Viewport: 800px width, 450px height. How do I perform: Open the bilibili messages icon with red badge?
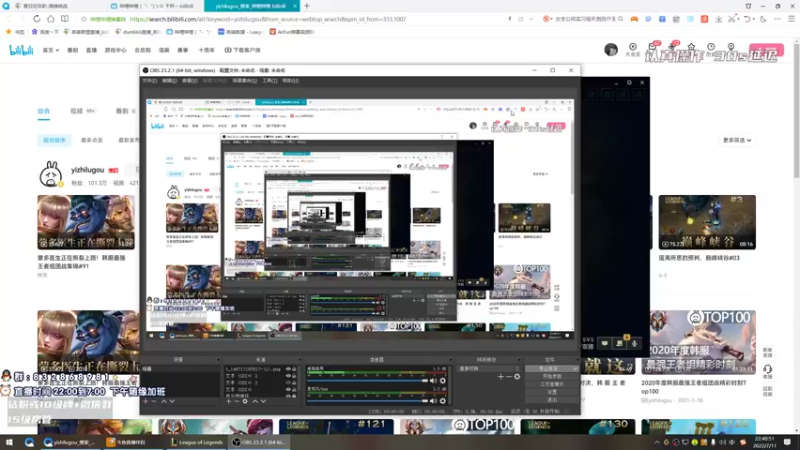pyautogui.click(x=653, y=47)
